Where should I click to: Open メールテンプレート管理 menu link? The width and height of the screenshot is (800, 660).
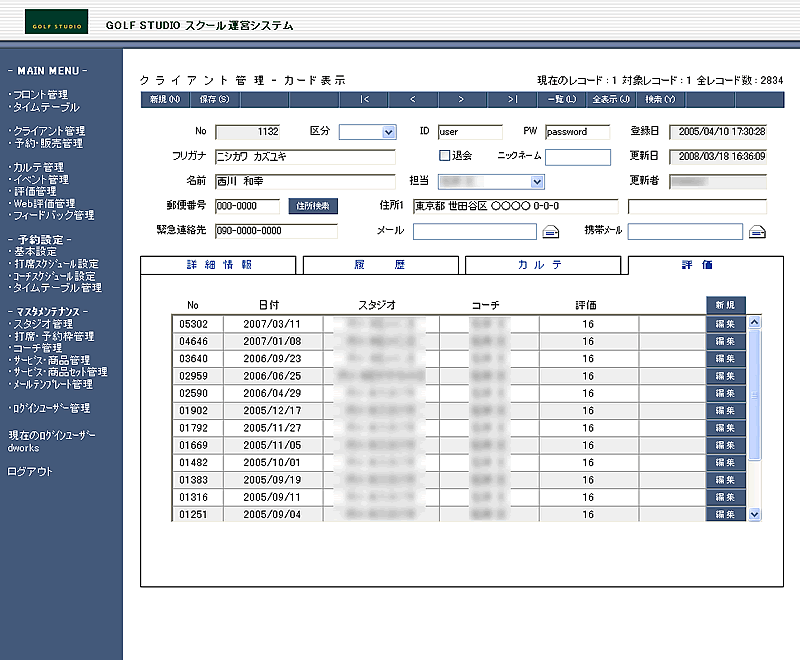coord(53,384)
